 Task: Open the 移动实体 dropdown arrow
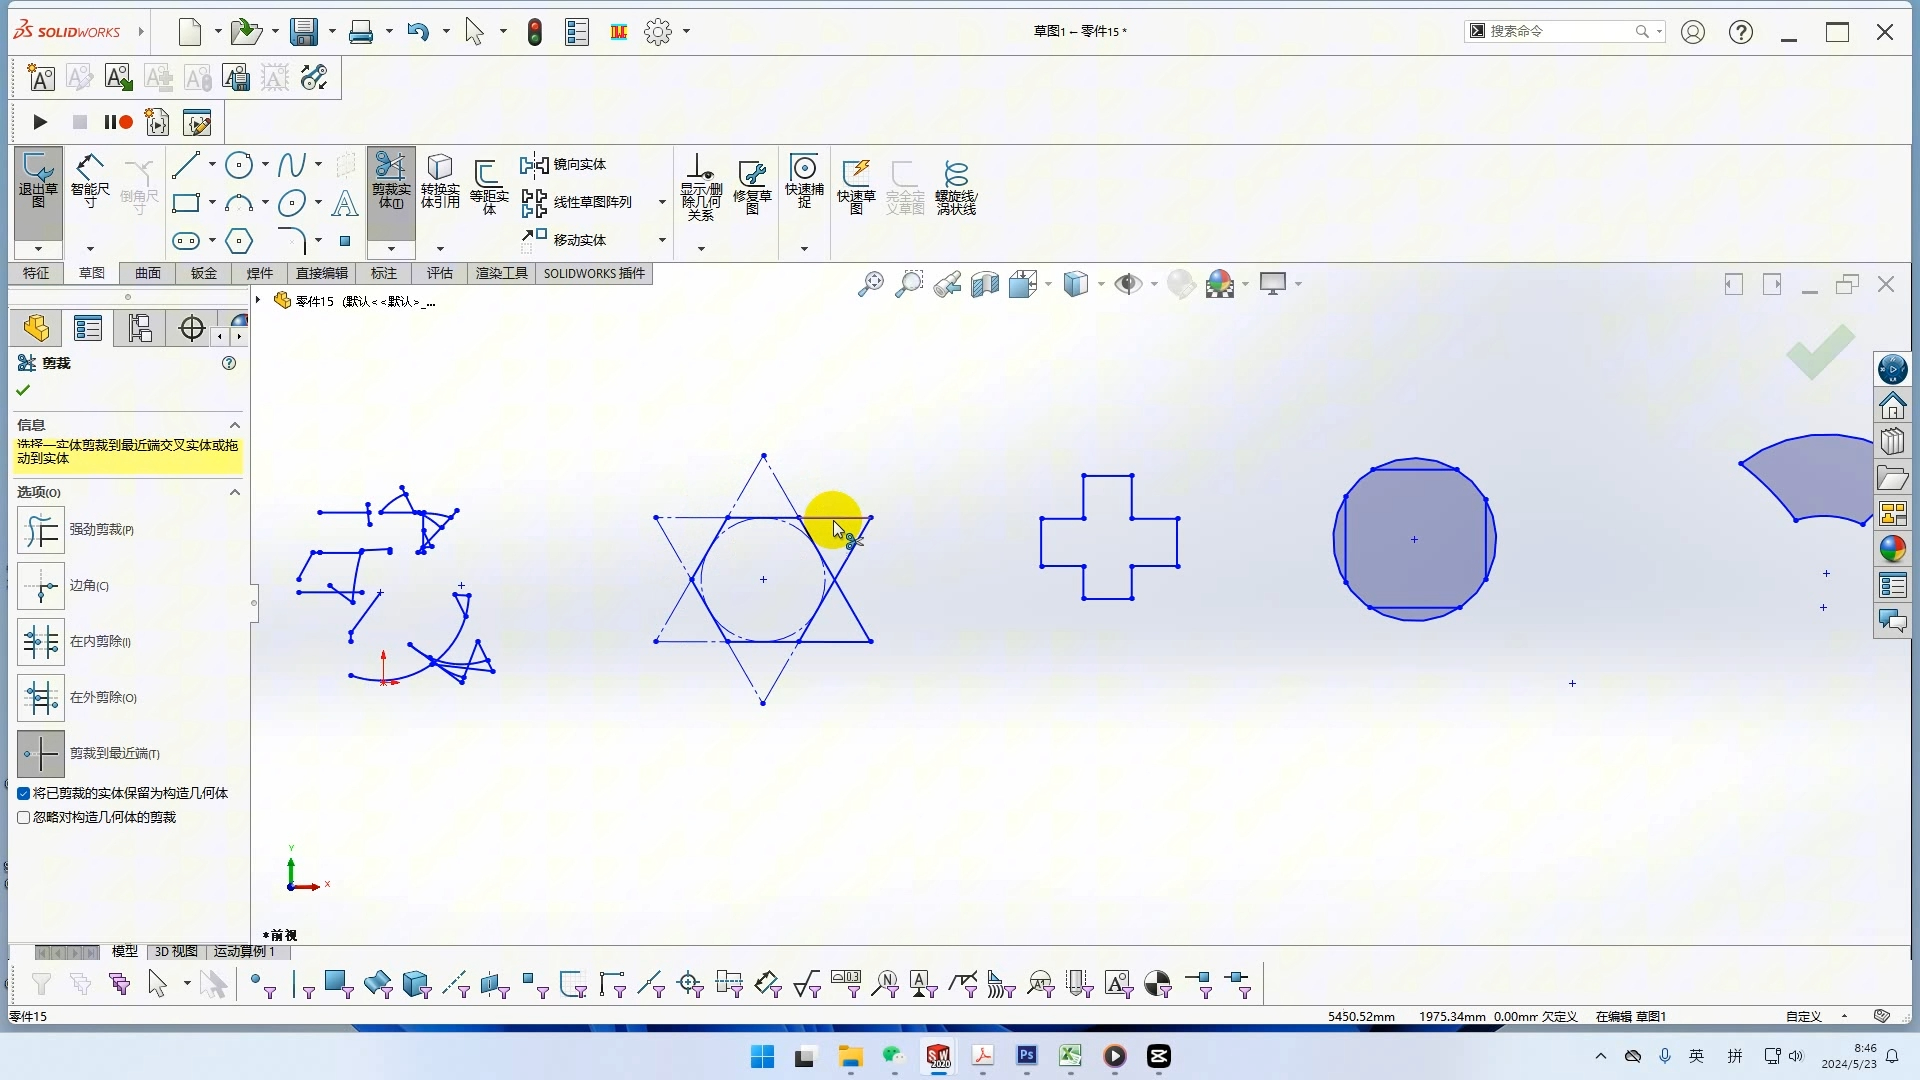click(x=660, y=240)
